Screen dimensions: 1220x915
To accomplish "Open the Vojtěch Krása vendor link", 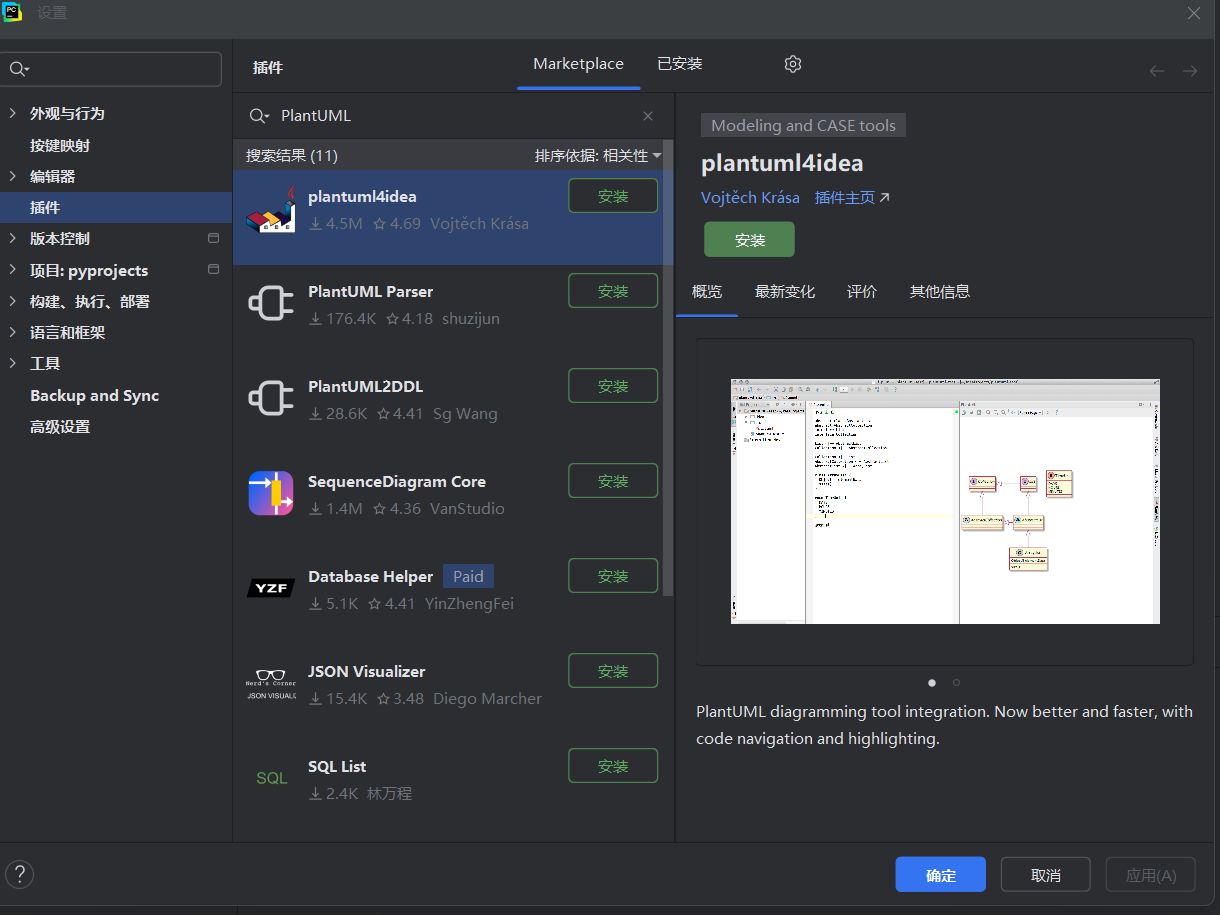I will [x=750, y=198].
